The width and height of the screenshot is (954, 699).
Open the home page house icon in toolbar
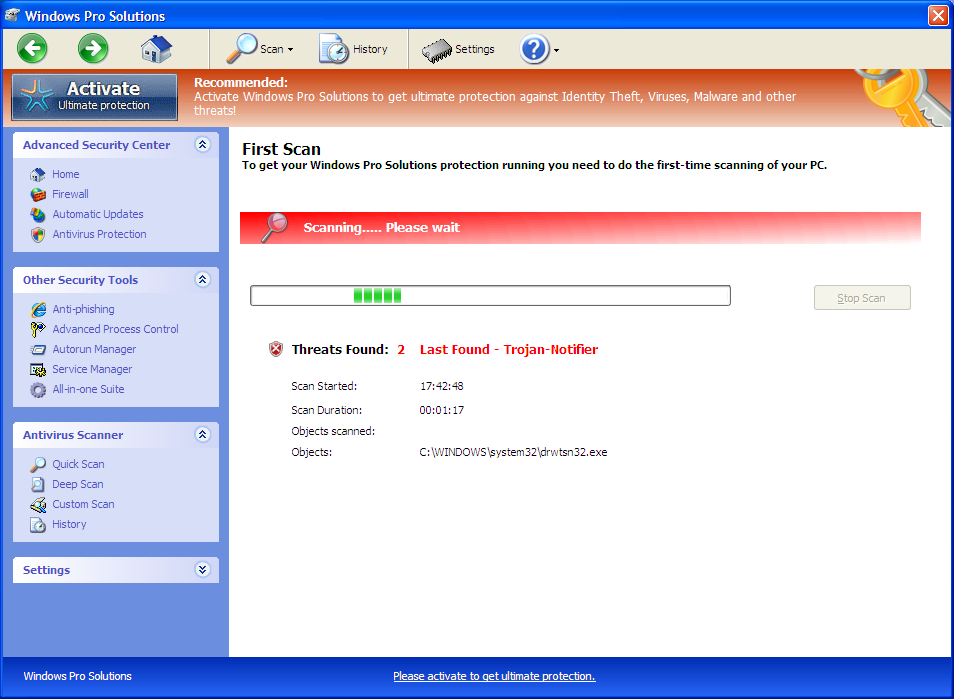click(156, 49)
